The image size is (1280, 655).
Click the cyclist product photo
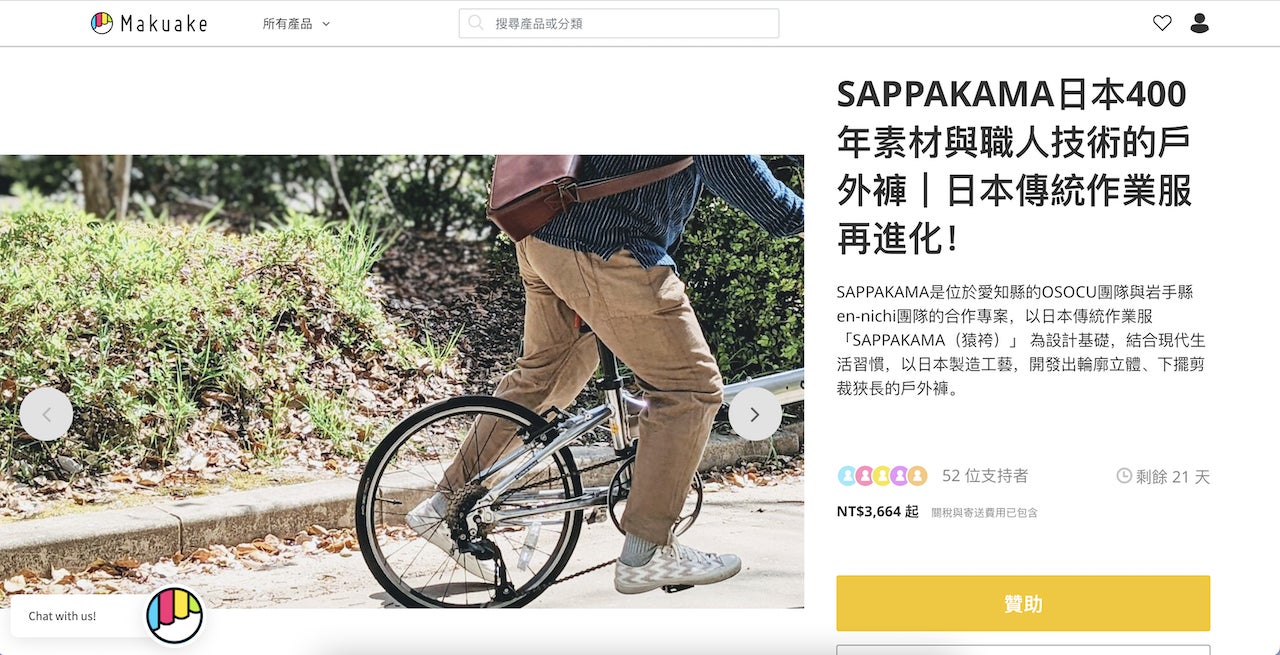tap(402, 381)
